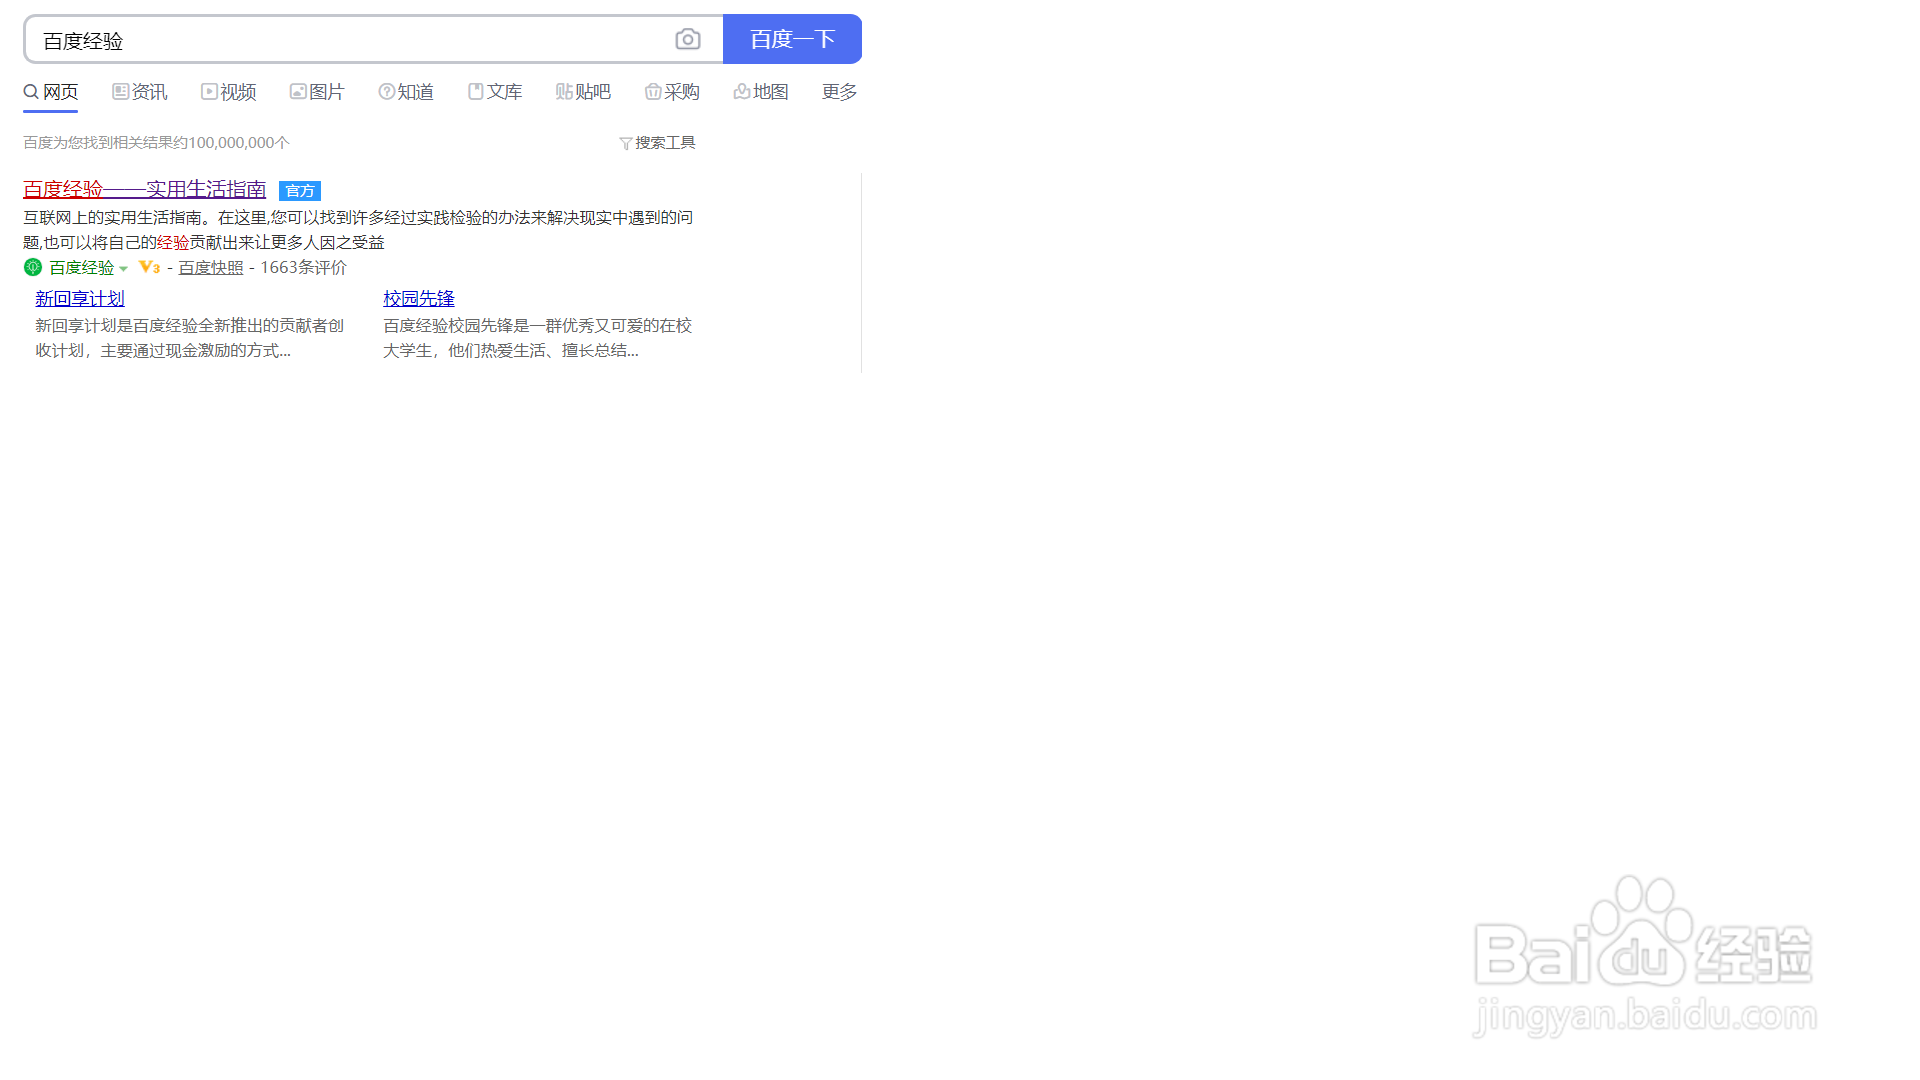Open 搜索工具 filter options
This screenshot has width=1920, height=1080.
pos(657,143)
